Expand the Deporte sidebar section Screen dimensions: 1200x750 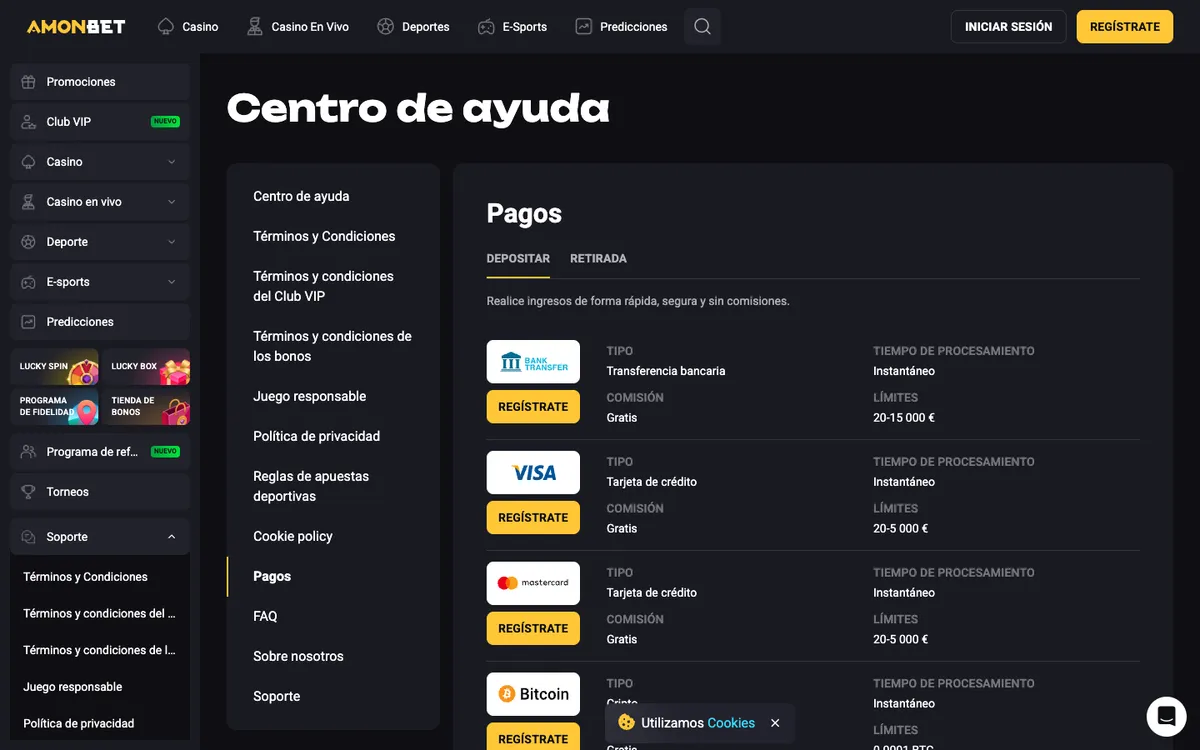(x=171, y=242)
